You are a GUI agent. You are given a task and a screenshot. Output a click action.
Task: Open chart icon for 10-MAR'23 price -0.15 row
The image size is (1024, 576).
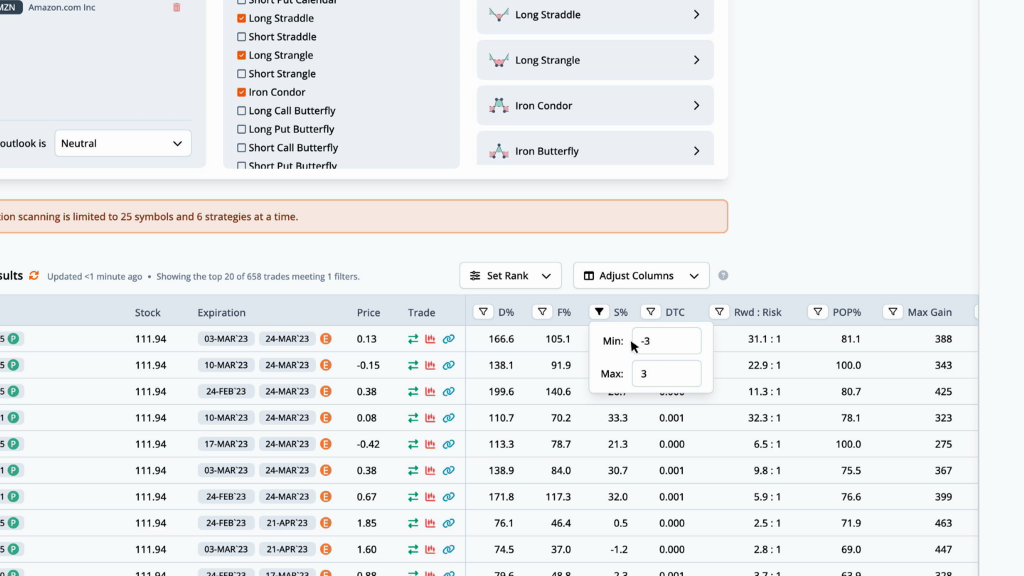click(x=431, y=366)
